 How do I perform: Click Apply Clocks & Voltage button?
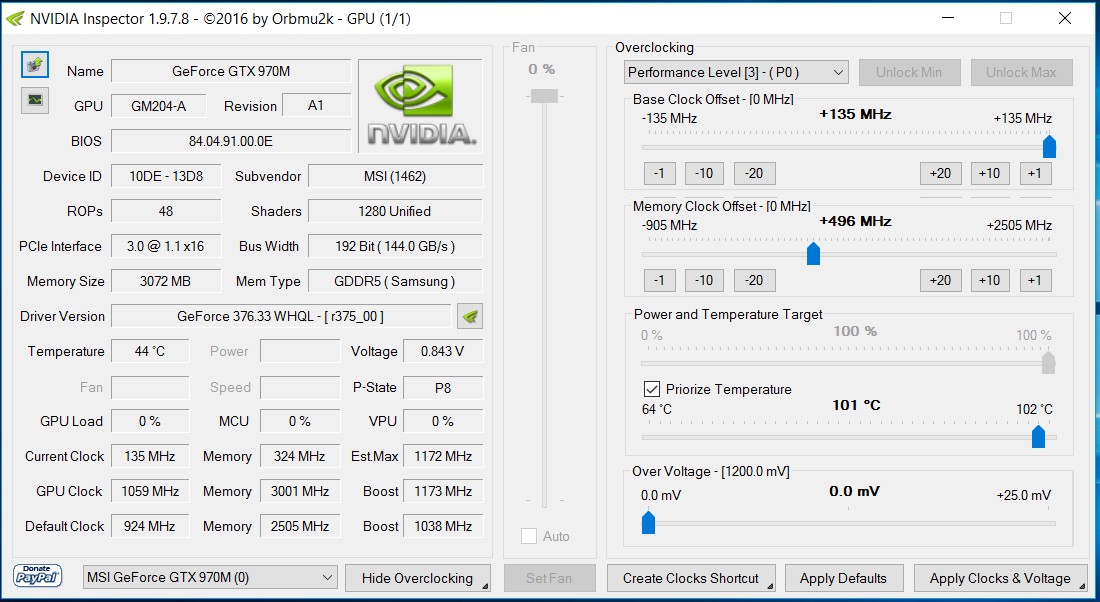[1000, 578]
